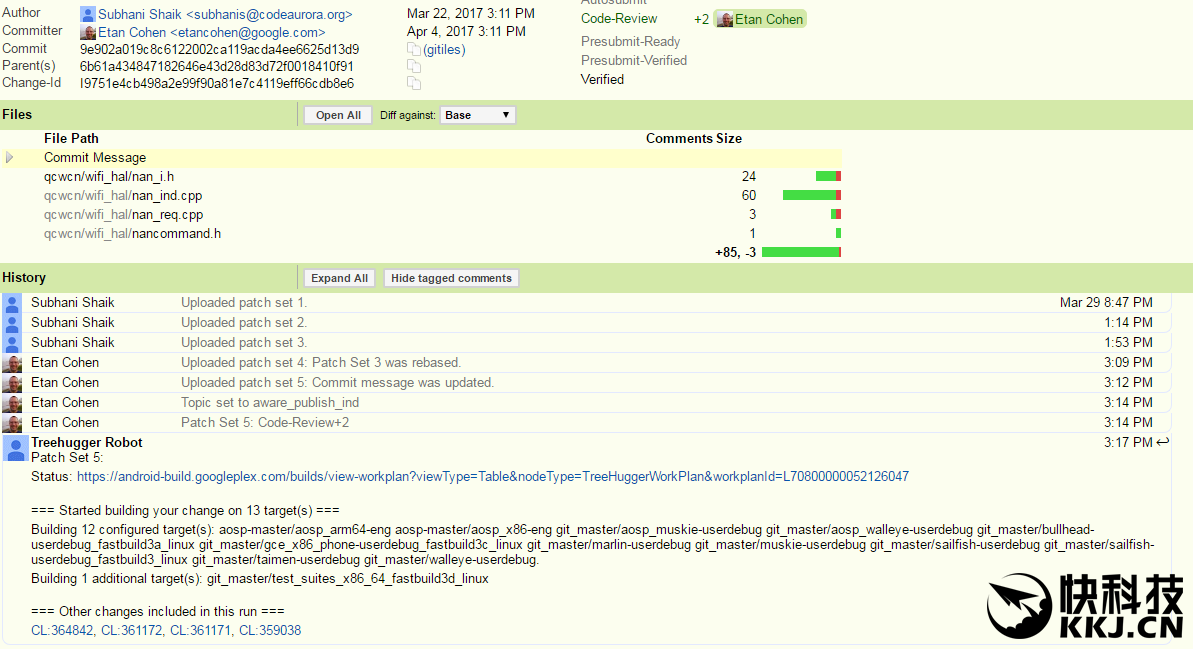Click the size bar for nan_ind.cpp
The height and width of the screenshot is (649, 1193).
point(811,196)
